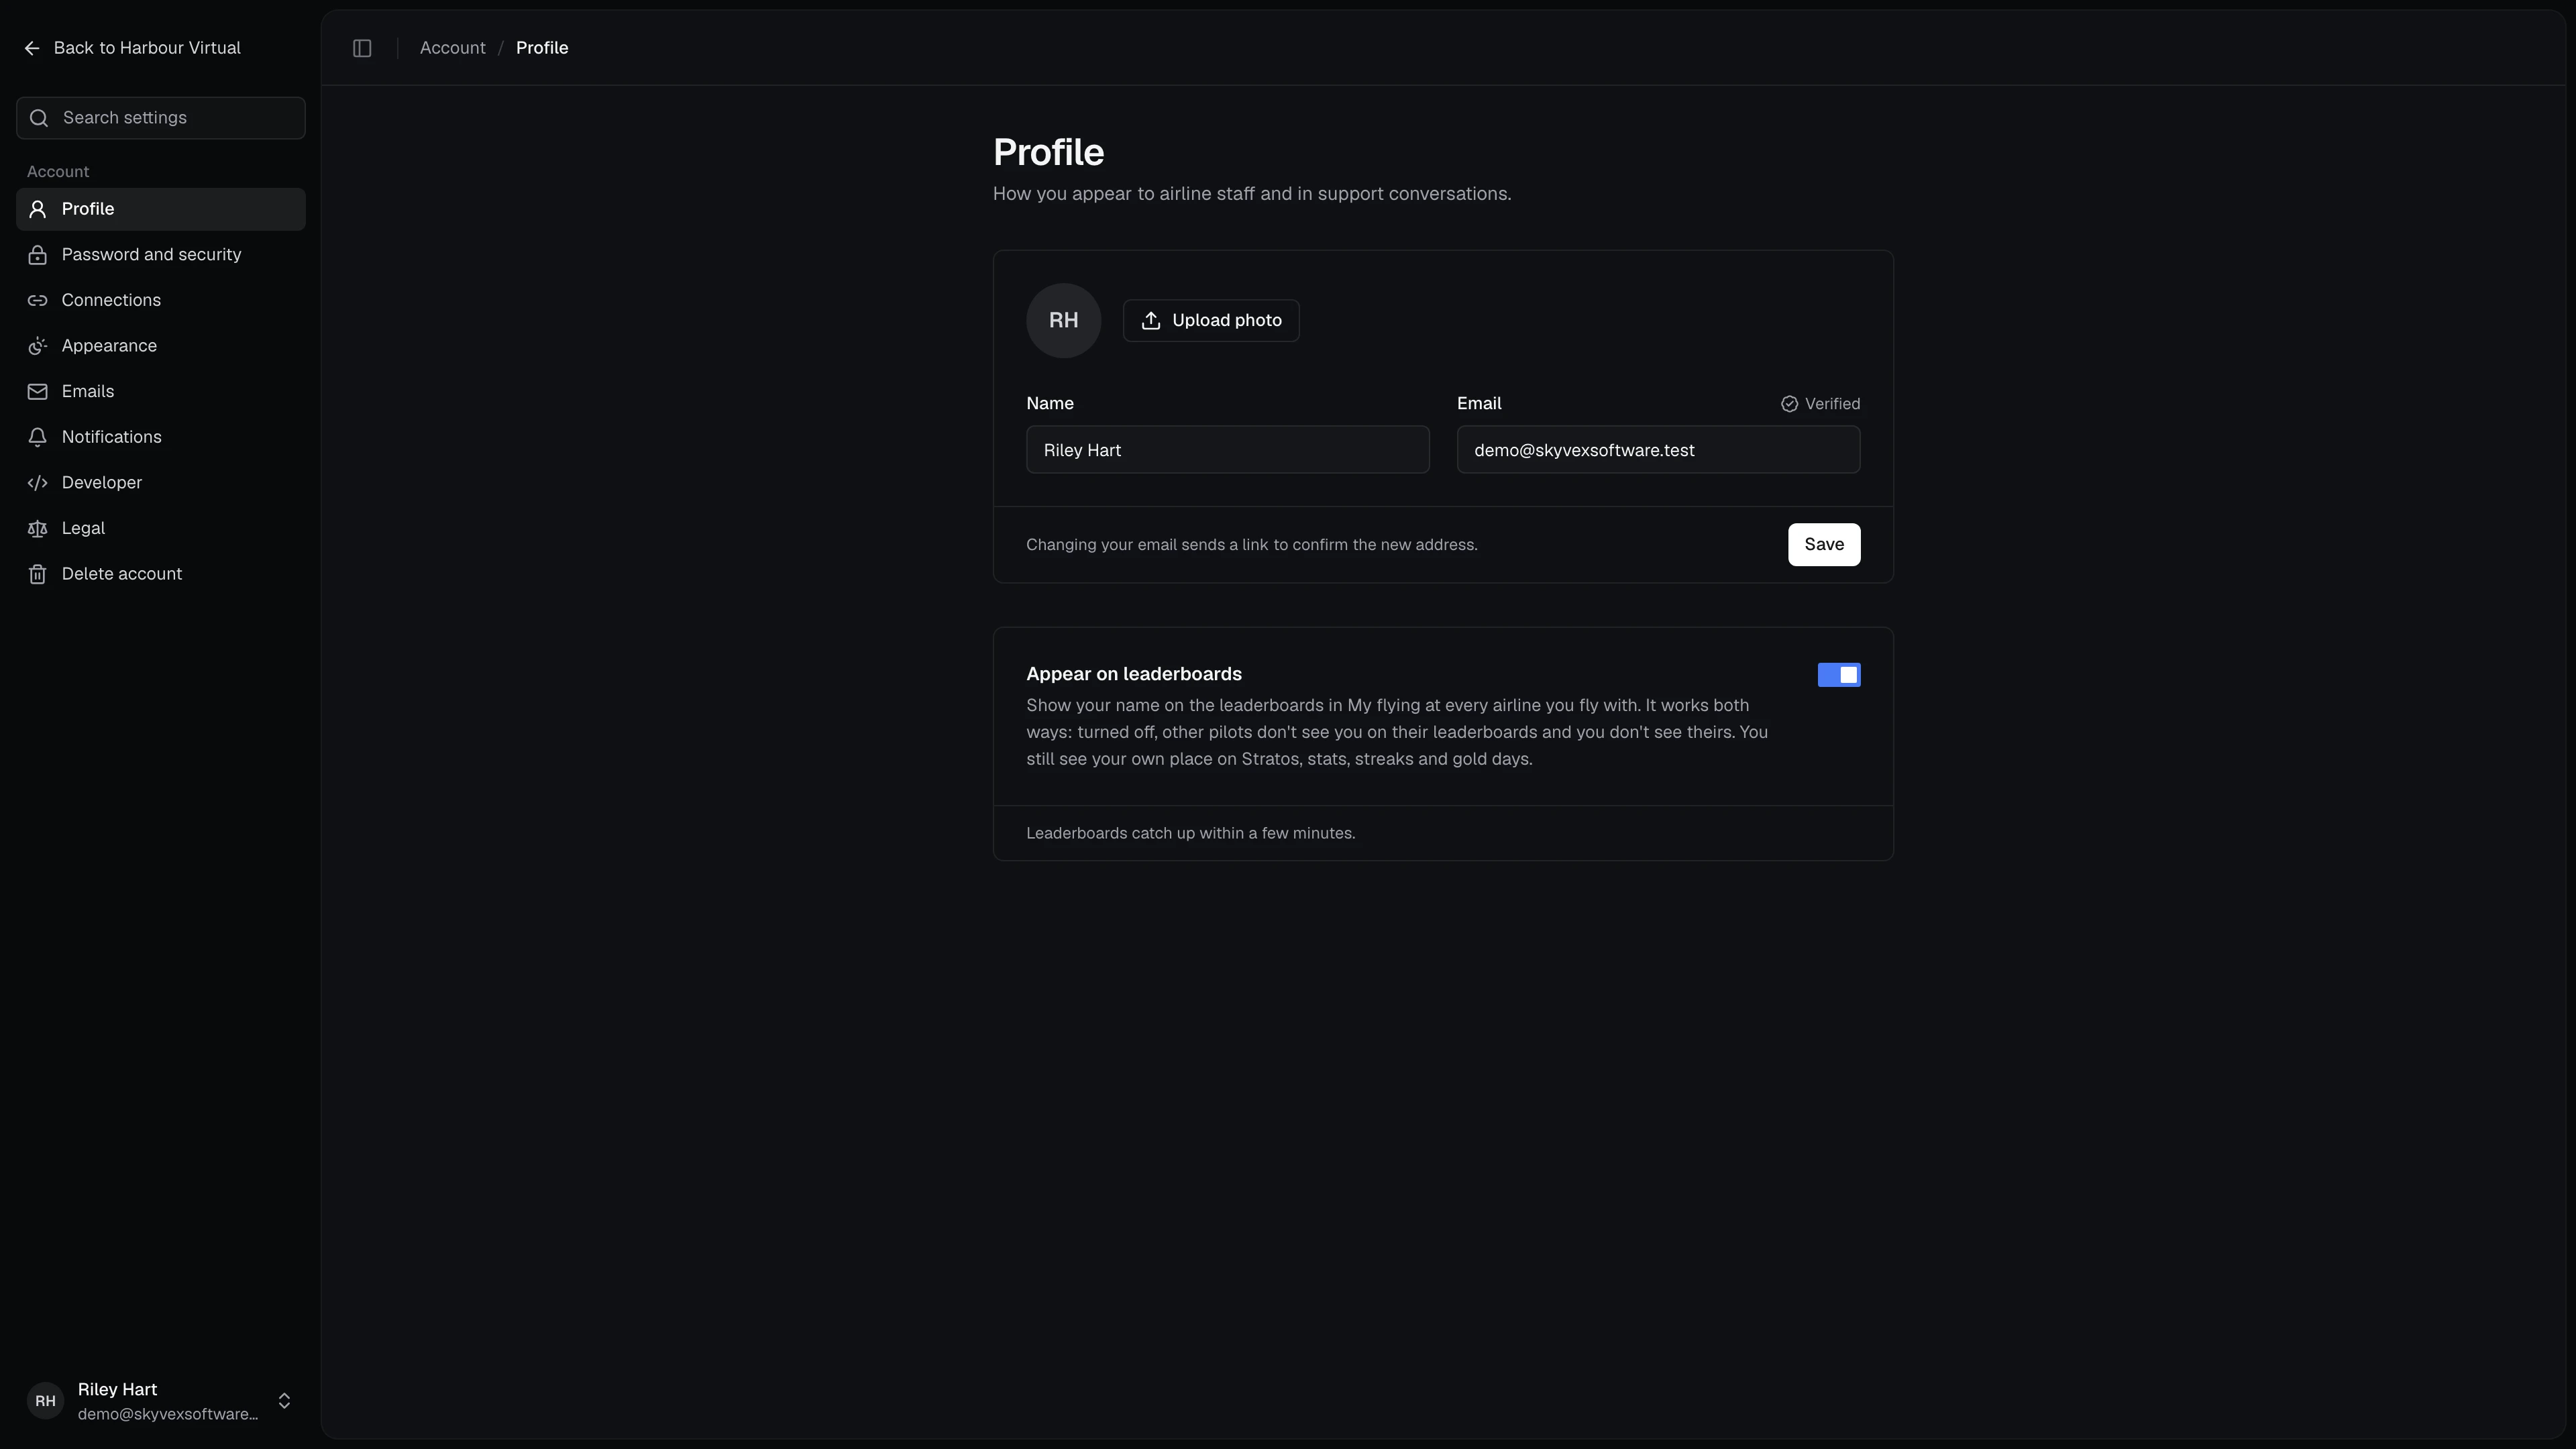
Task: Open Password and security settings
Action: (161, 255)
